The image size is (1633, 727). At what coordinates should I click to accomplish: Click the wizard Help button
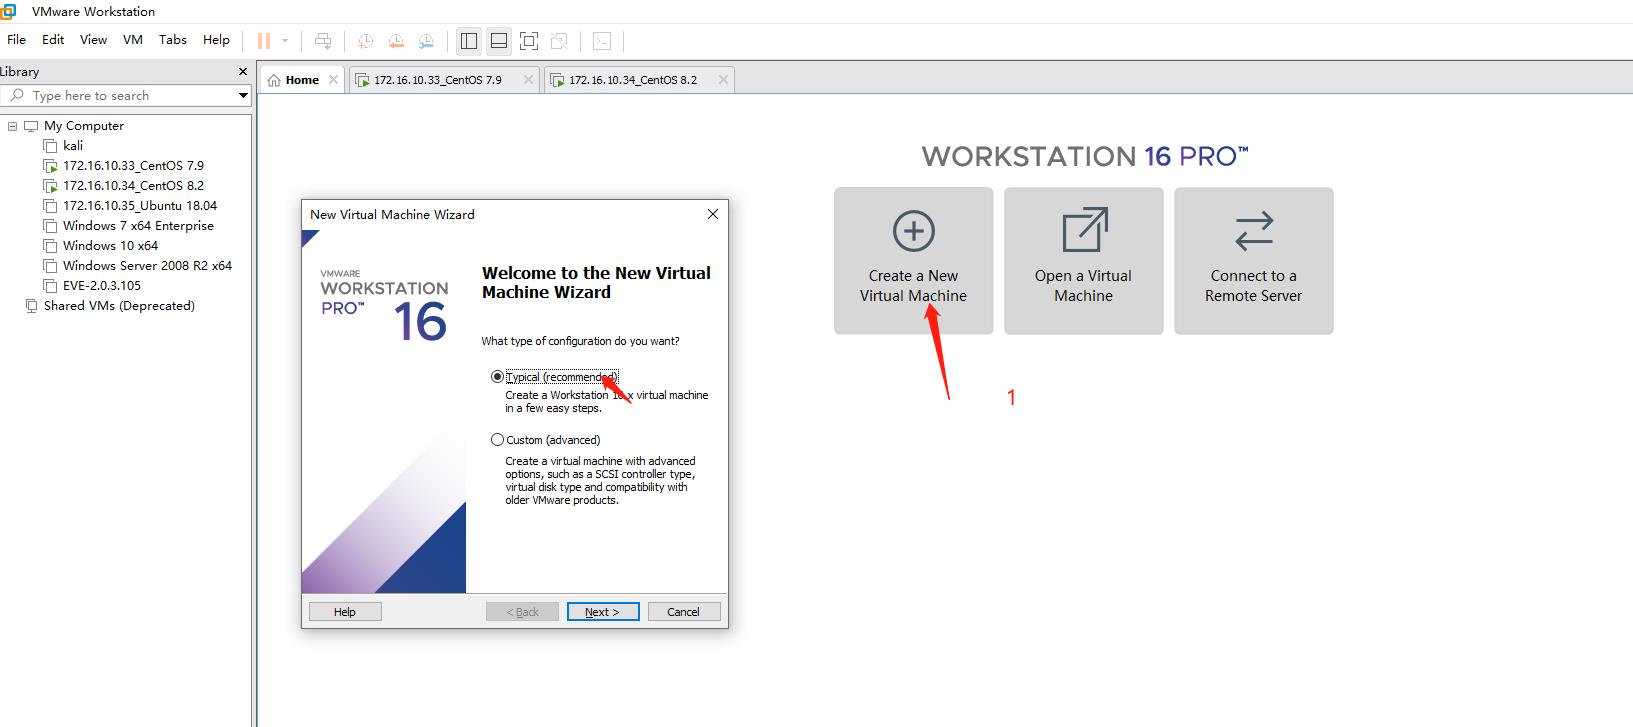(345, 612)
